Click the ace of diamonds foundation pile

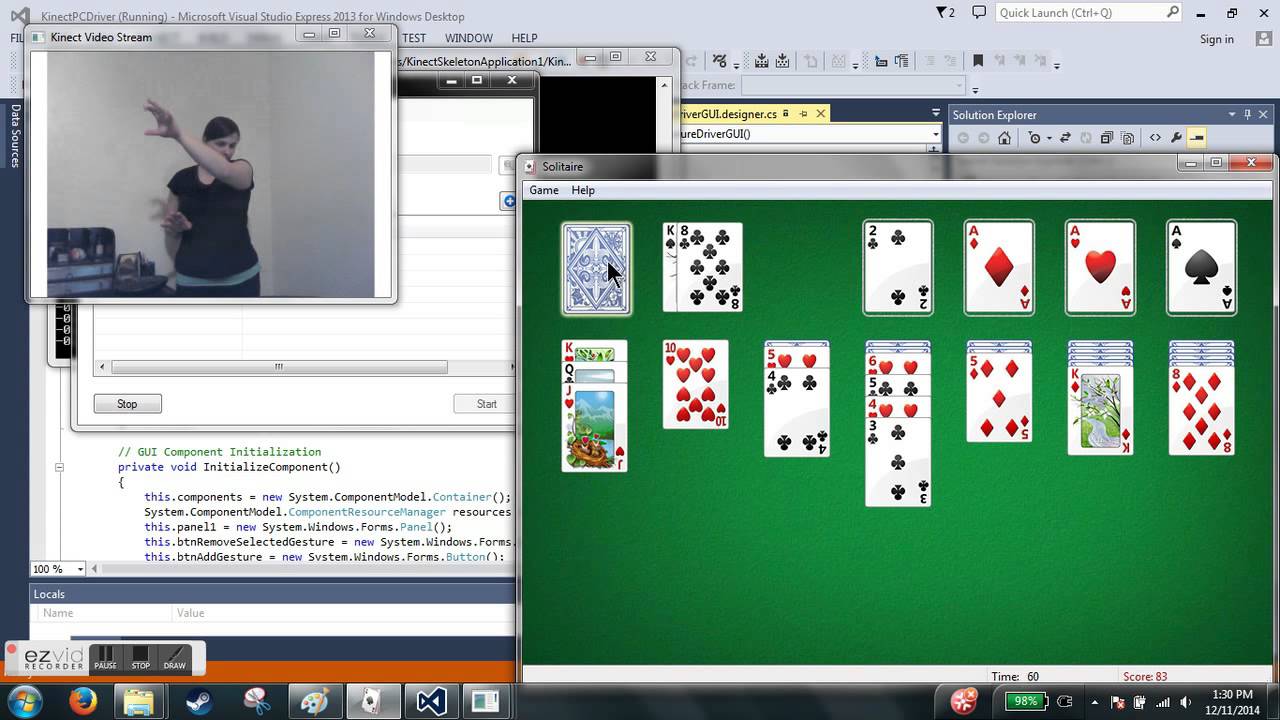[x=999, y=268]
